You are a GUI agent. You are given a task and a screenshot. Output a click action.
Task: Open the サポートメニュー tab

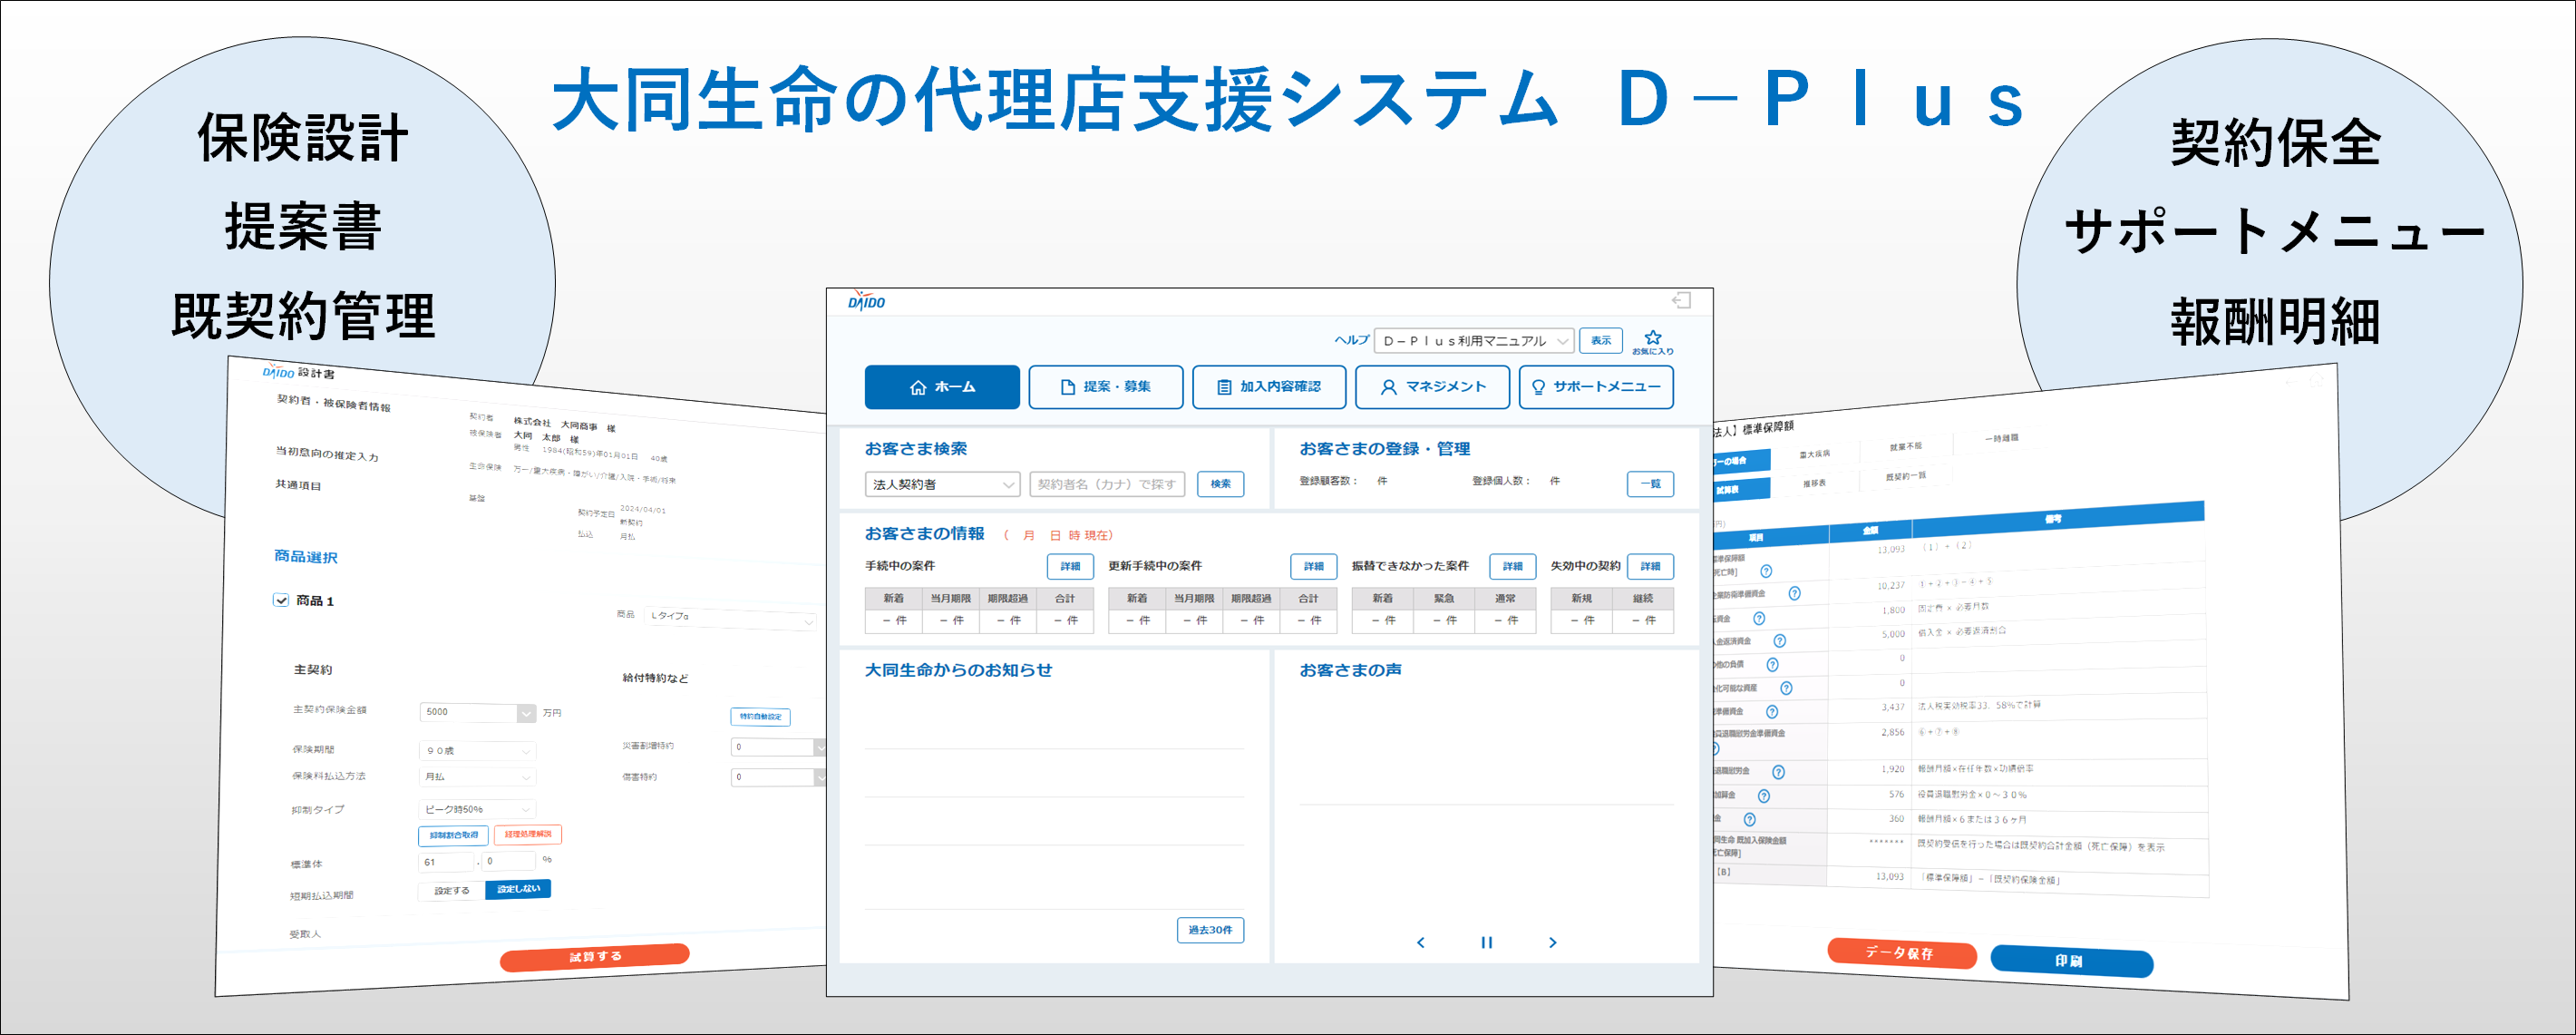point(1596,387)
